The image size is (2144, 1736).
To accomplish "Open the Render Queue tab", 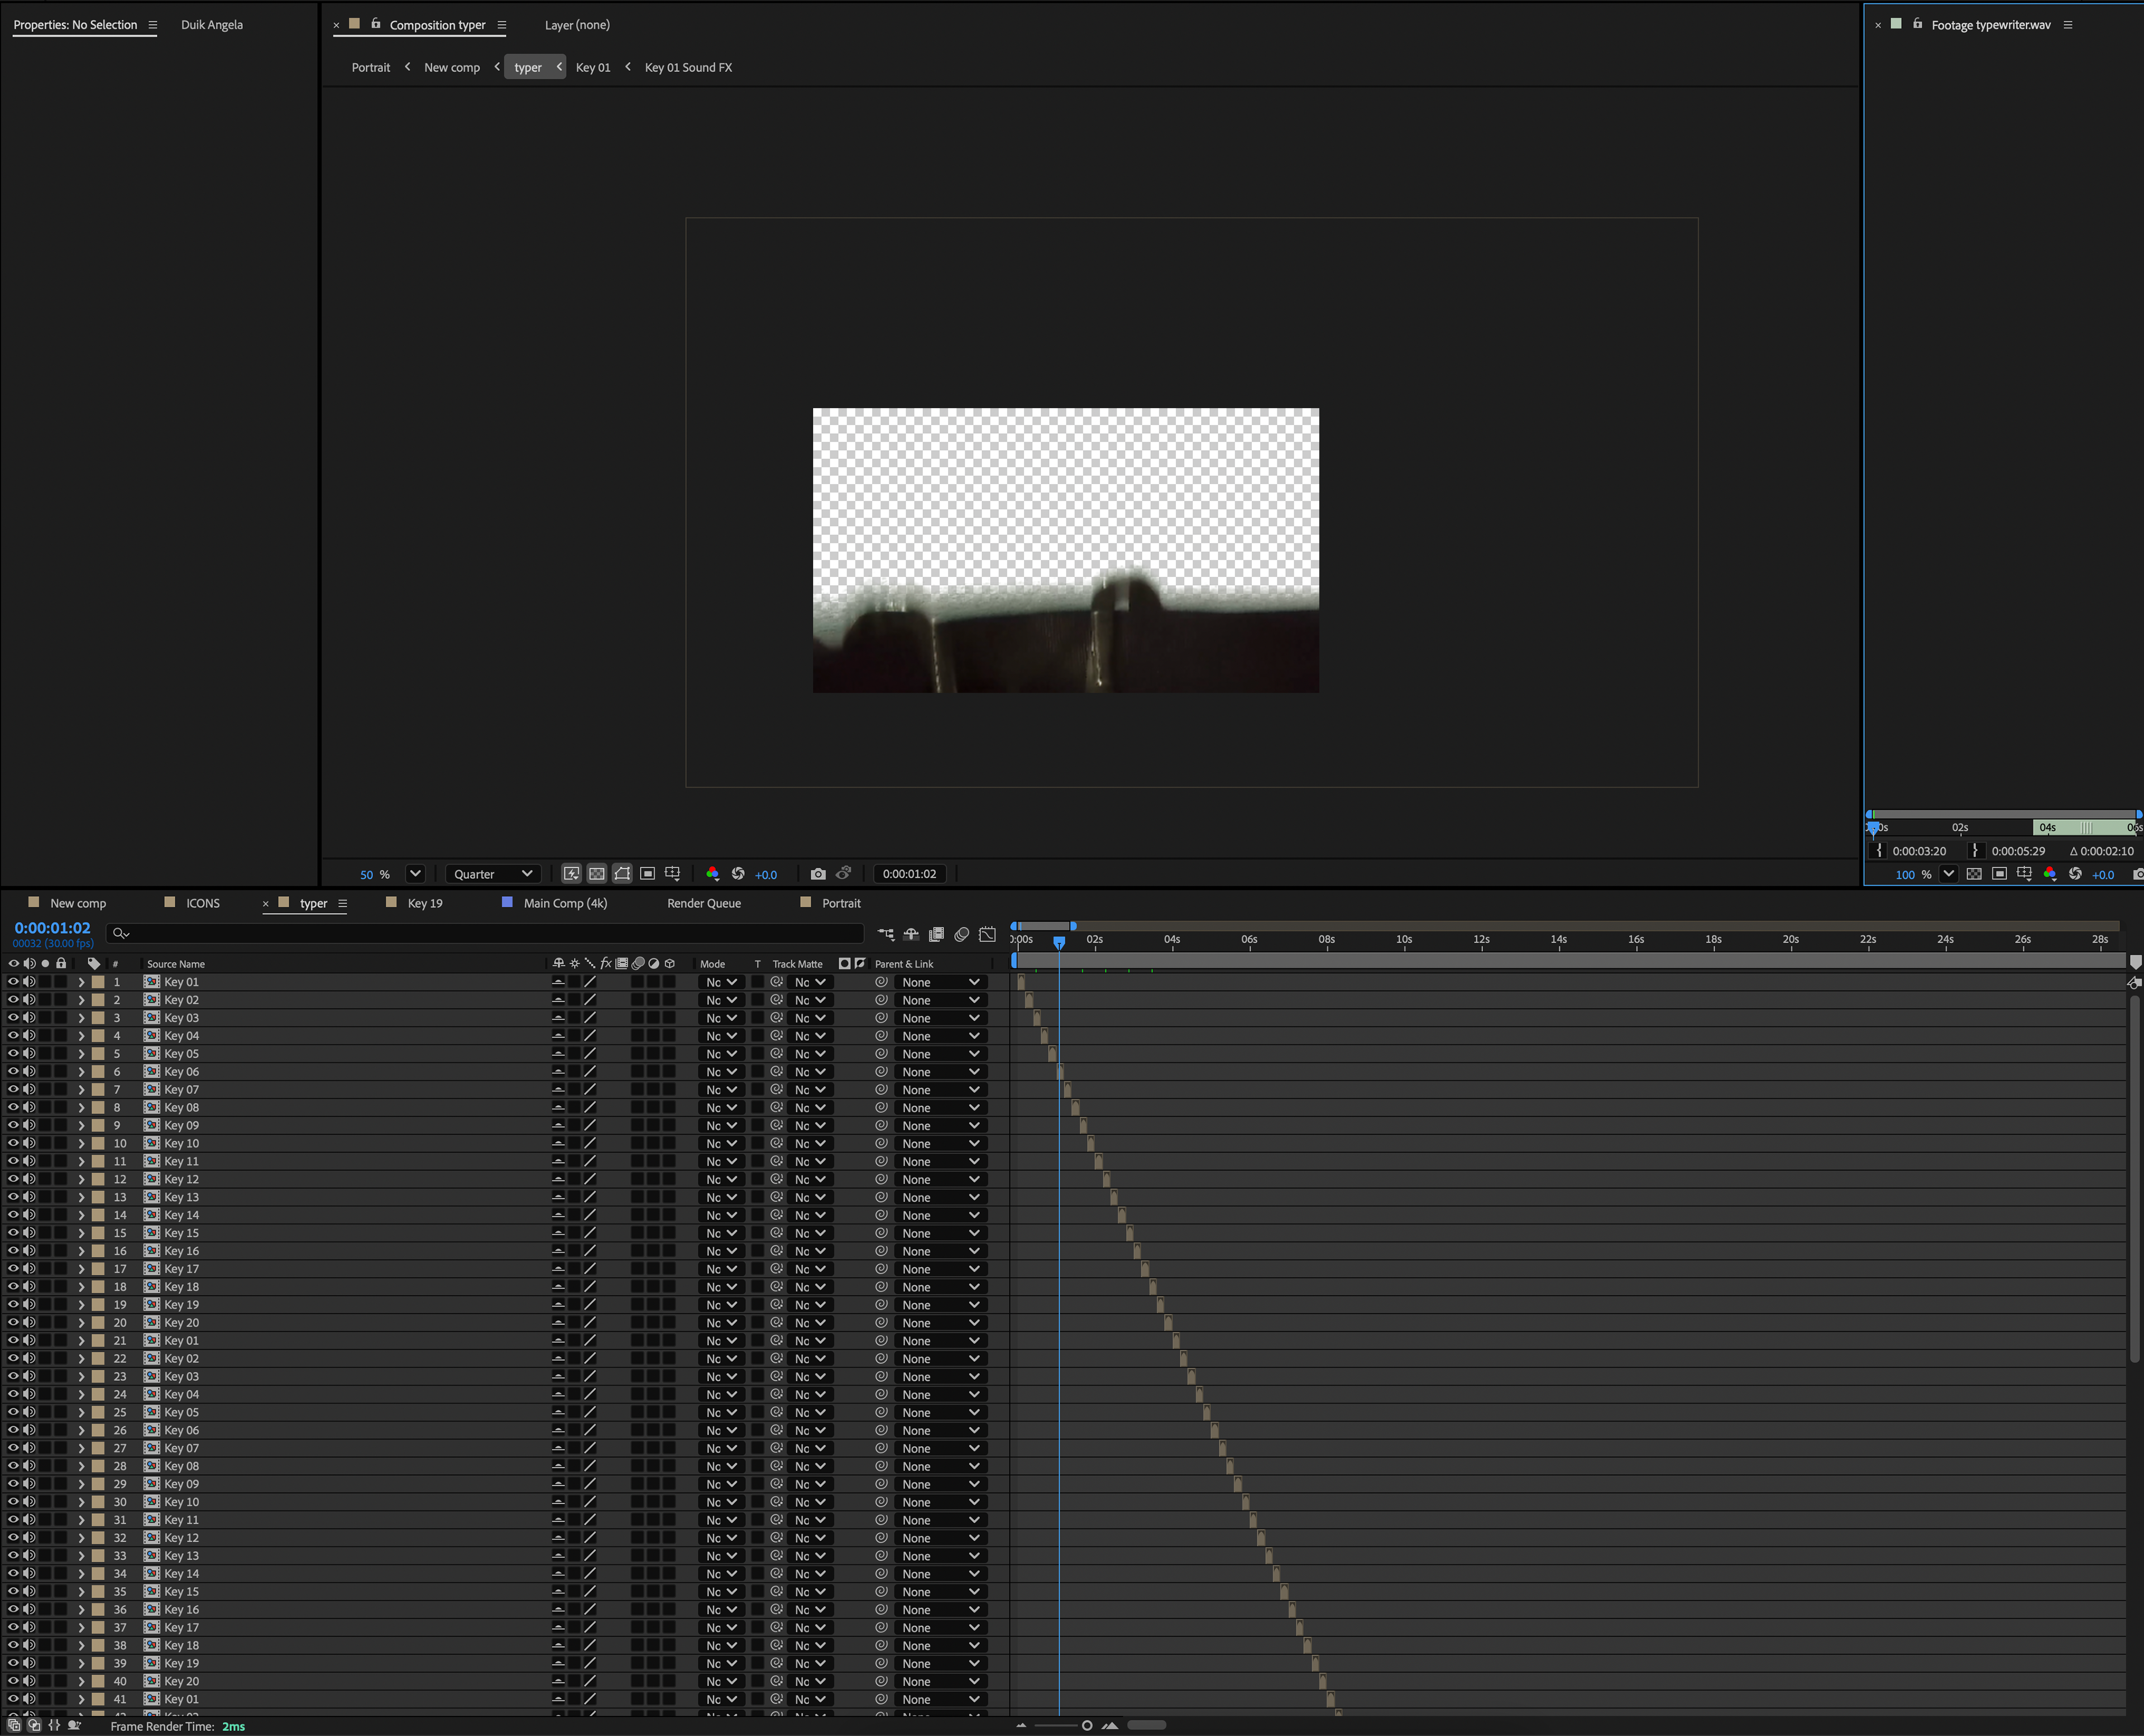I will (x=703, y=903).
